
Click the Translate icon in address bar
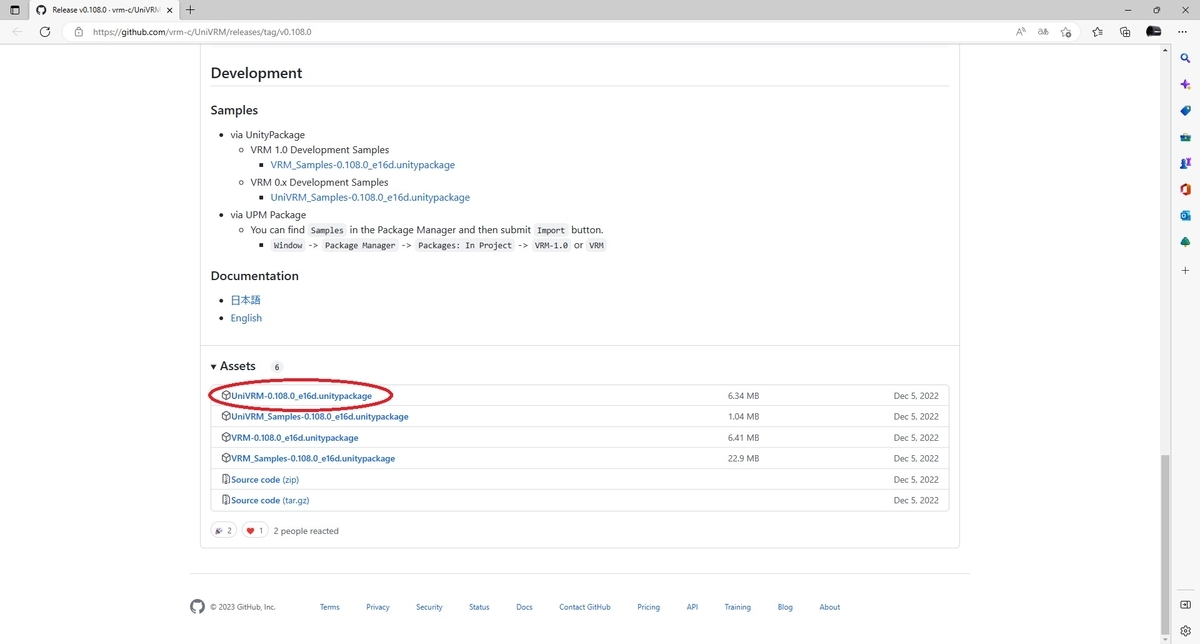(1044, 32)
